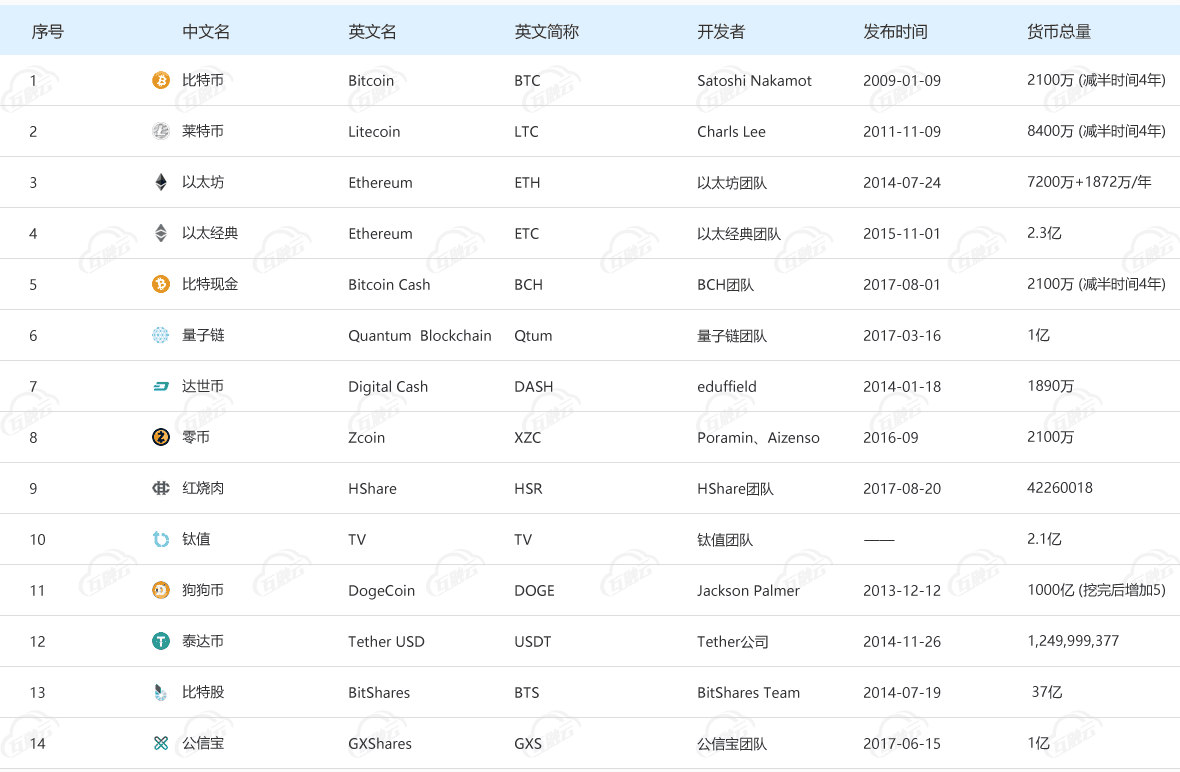Open the Quantum Blockchain name link
The width and height of the screenshot is (1180, 772).
coord(420,336)
